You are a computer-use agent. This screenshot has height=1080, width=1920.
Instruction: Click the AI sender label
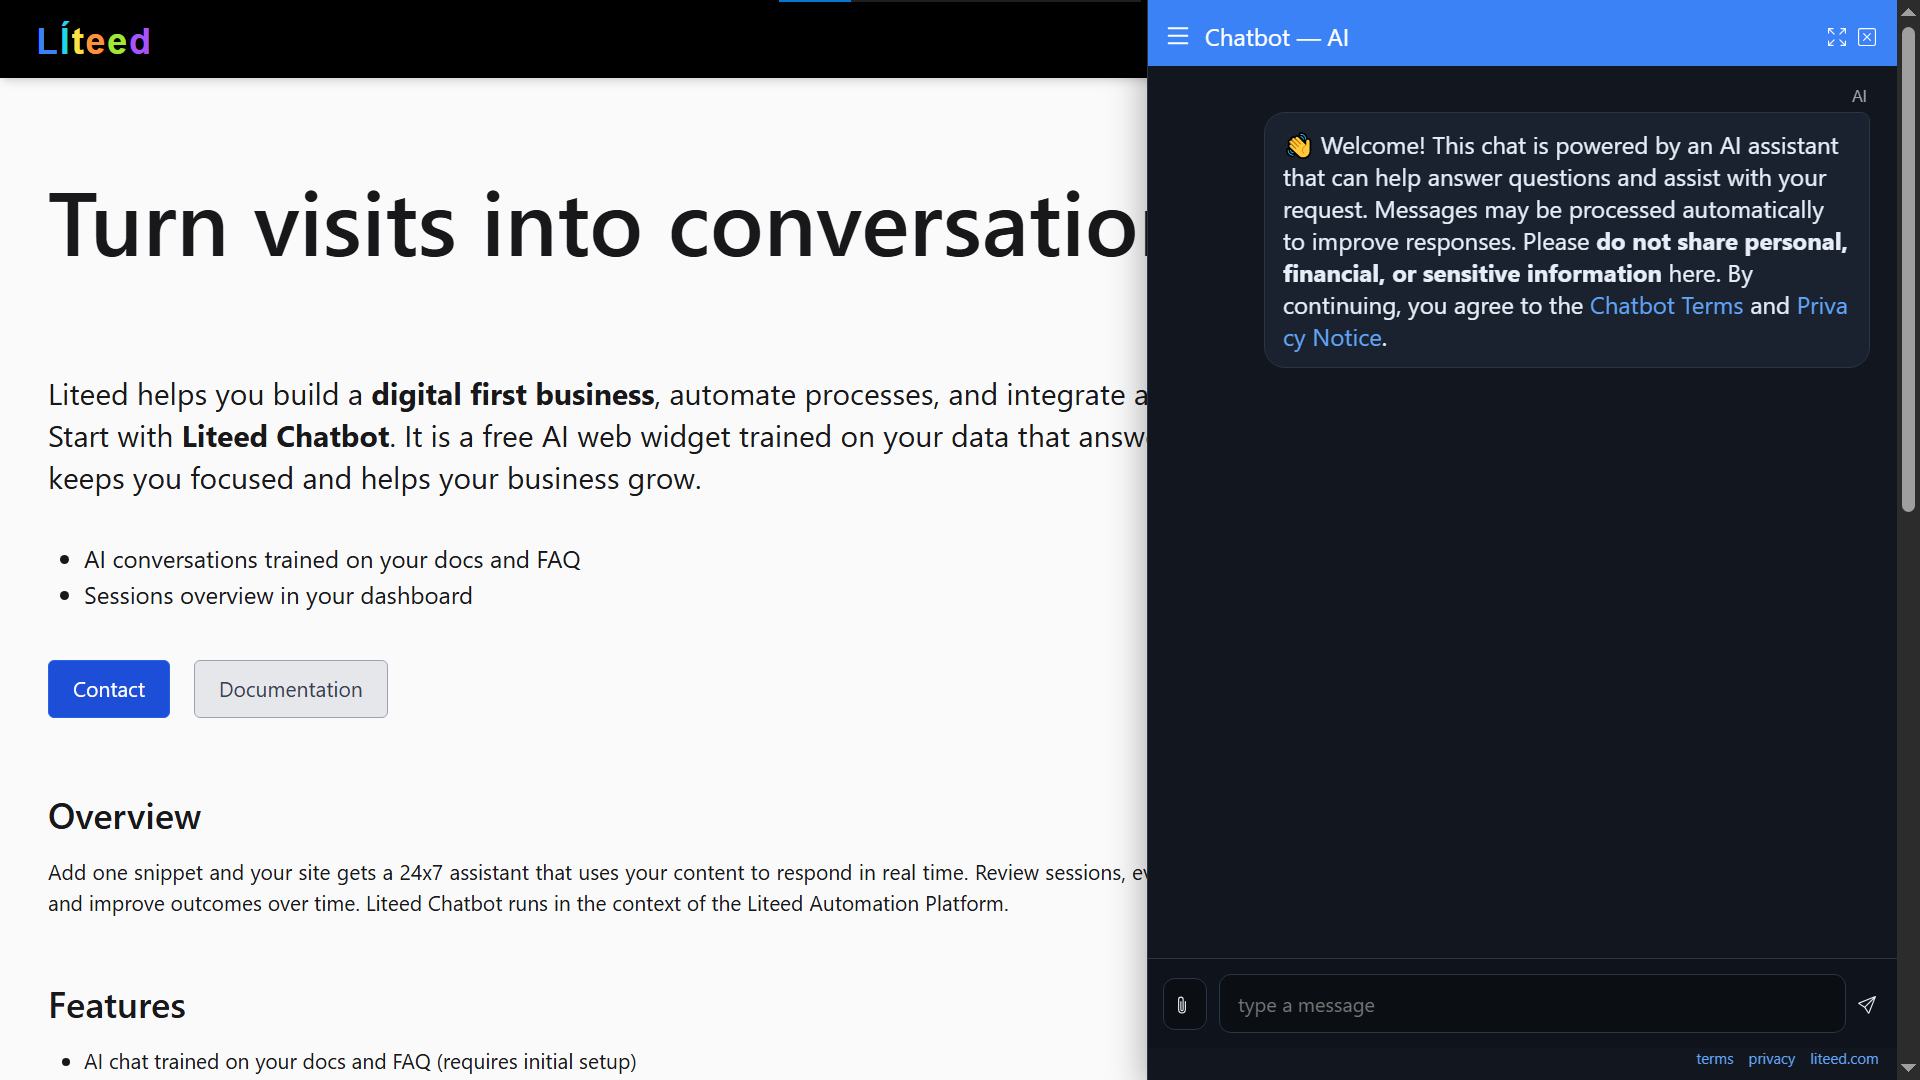pyautogui.click(x=1860, y=96)
